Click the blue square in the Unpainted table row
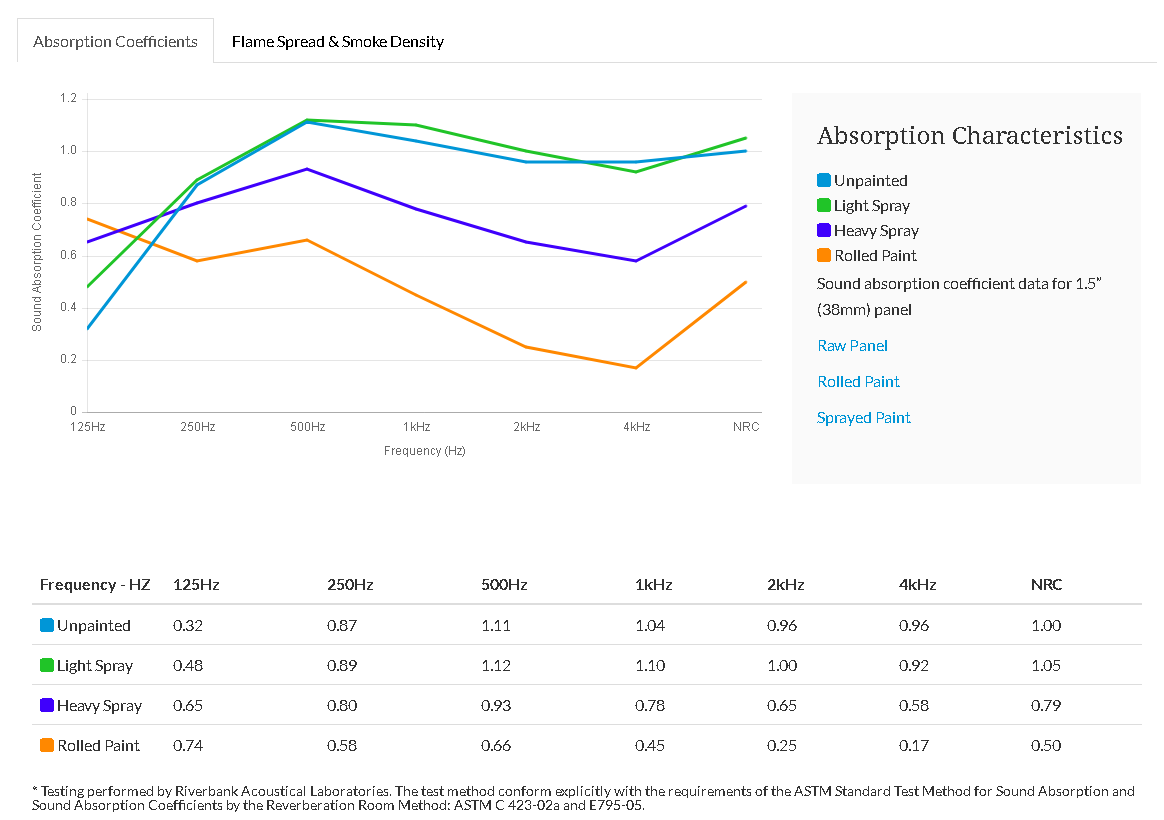 click(47, 626)
